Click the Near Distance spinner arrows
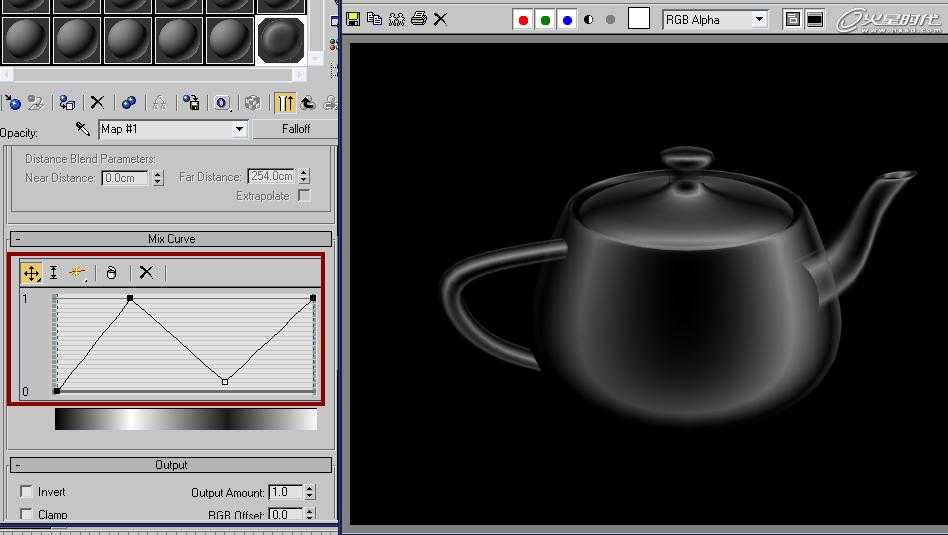Image resolution: width=948 pixels, height=535 pixels. pos(158,178)
